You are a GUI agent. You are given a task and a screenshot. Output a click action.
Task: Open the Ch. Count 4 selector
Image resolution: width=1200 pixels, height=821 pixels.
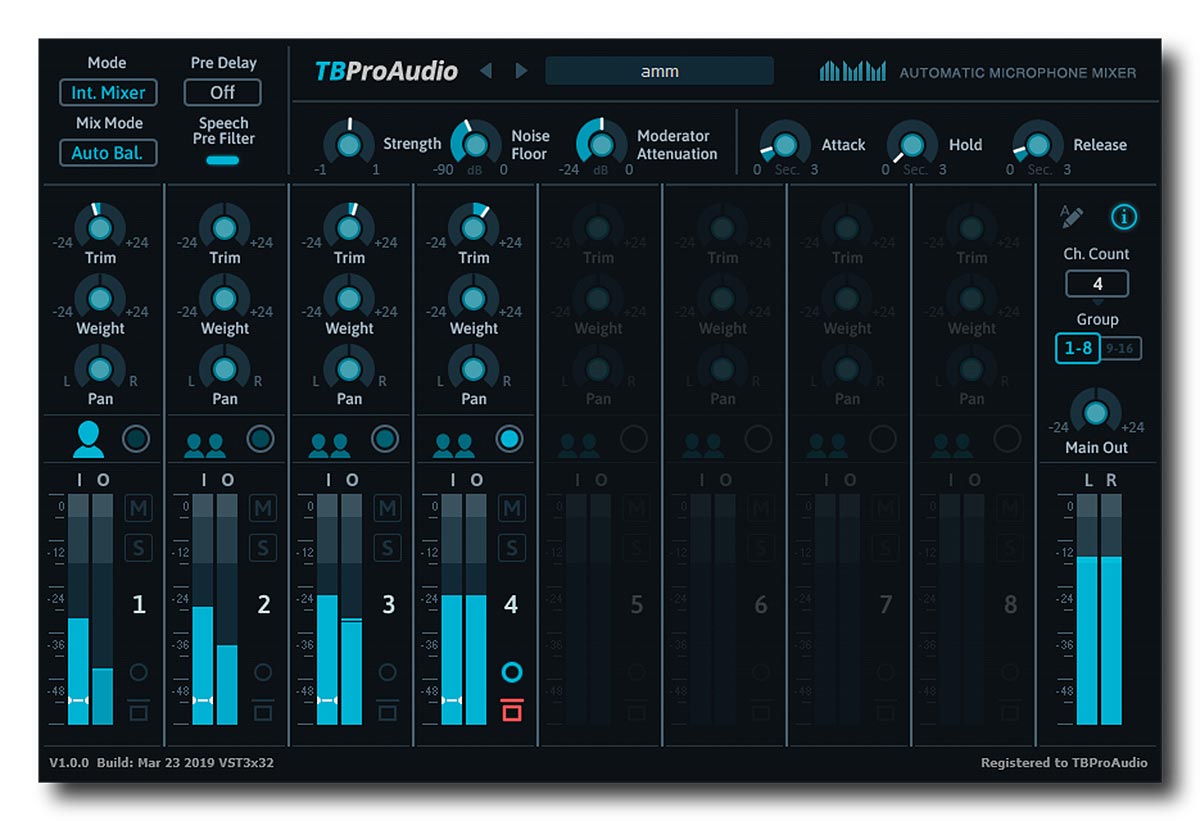point(1097,284)
